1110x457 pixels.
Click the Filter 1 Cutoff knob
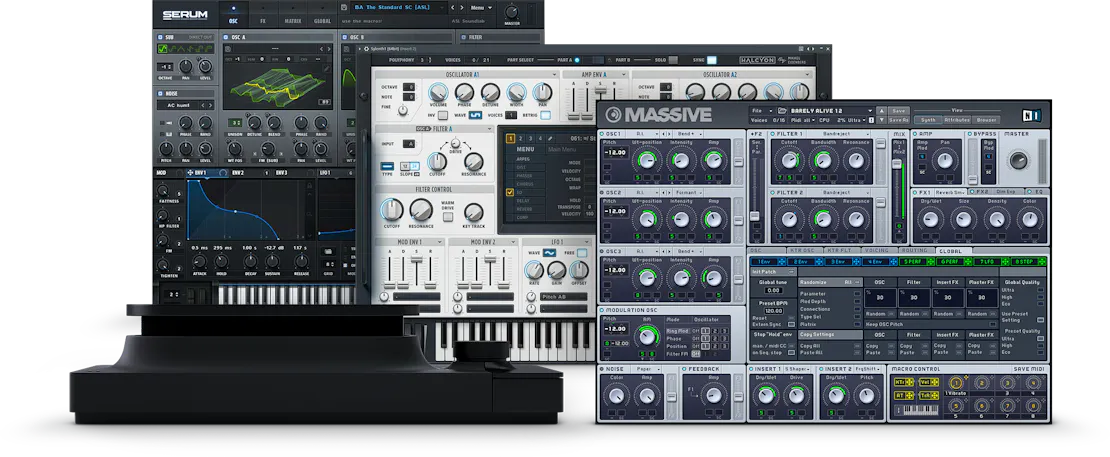[x=789, y=159]
